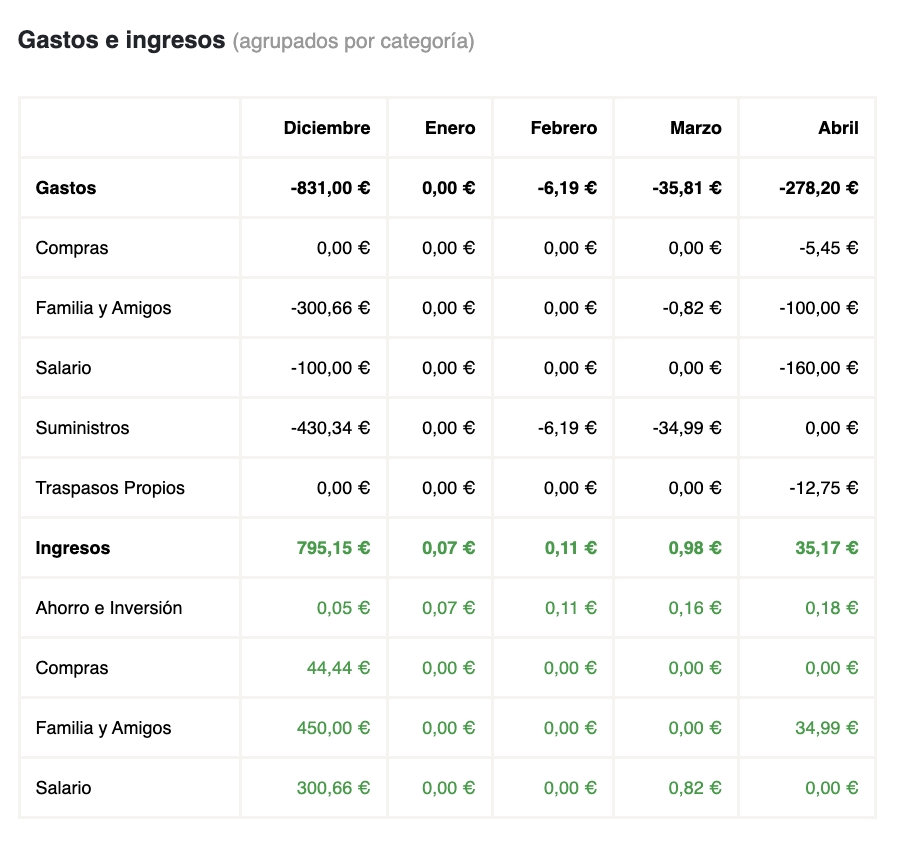This screenshot has height=847, width=899.
Task: Select the -12,75 € Traspasos Propios cell
Action: tap(823, 488)
